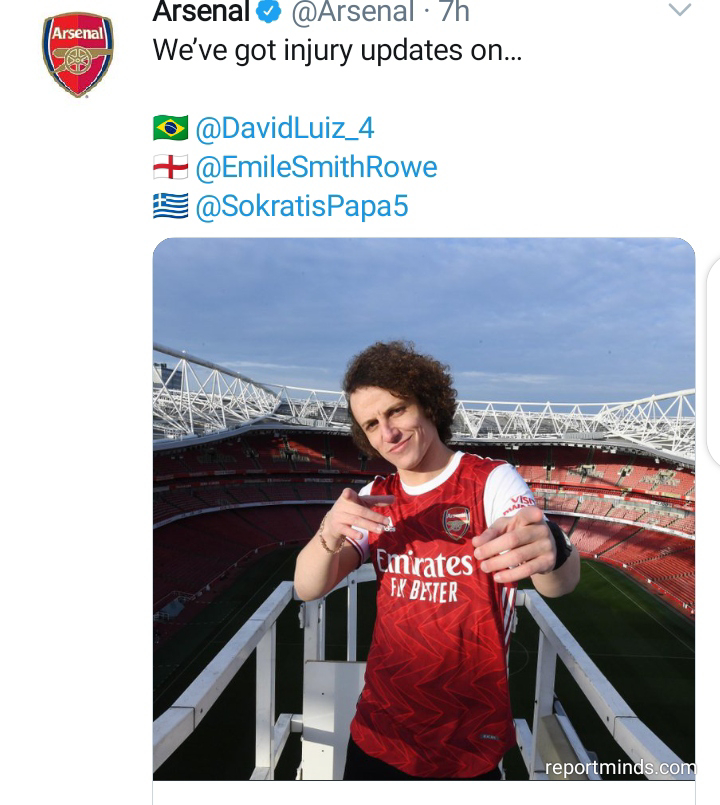
Task: Click the England flag emoji
Action: click(x=170, y=167)
